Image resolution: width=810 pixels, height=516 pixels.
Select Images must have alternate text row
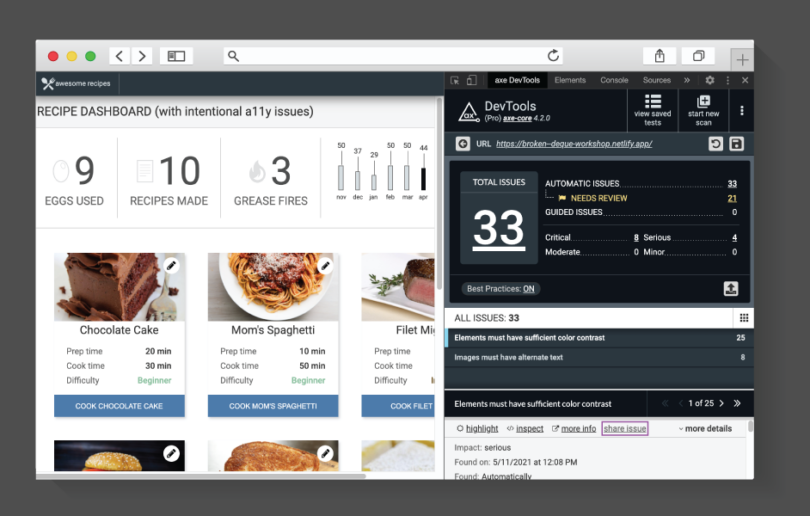[x=599, y=357]
